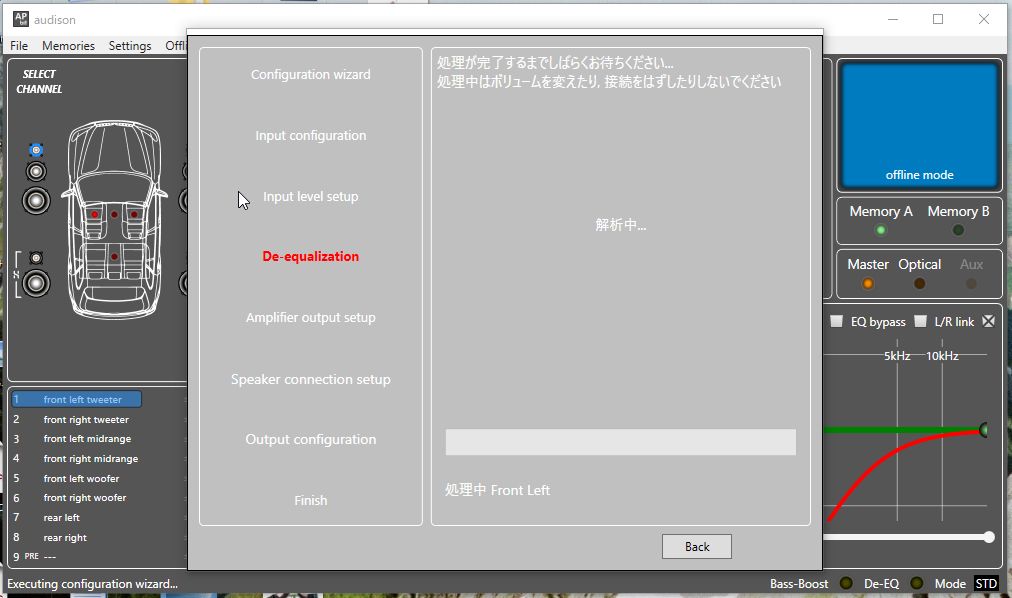This screenshot has width=1012, height=598.
Task: Select the Master input orange indicator
Action: click(x=868, y=283)
